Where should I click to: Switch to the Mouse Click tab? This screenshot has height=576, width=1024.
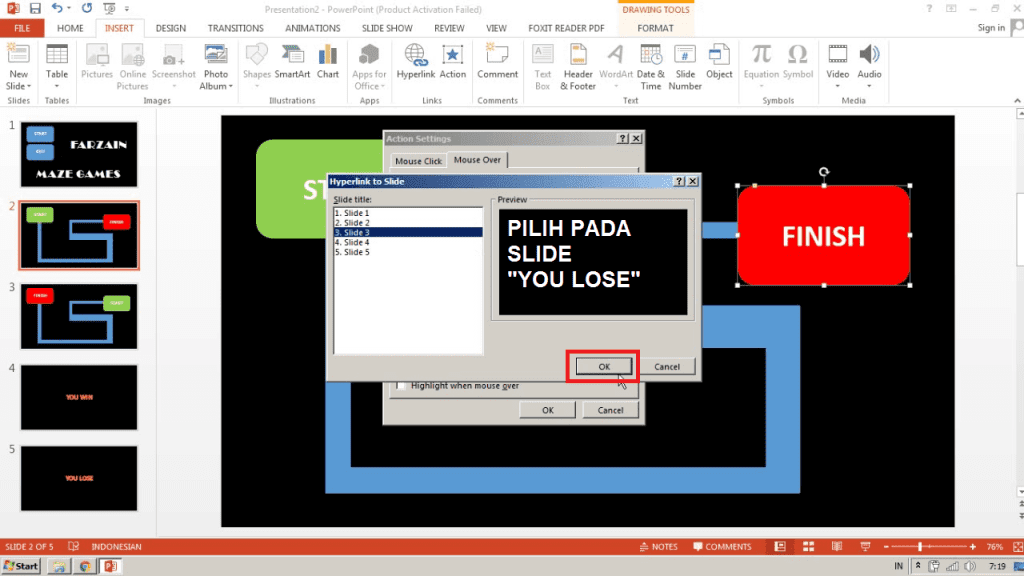pos(418,160)
